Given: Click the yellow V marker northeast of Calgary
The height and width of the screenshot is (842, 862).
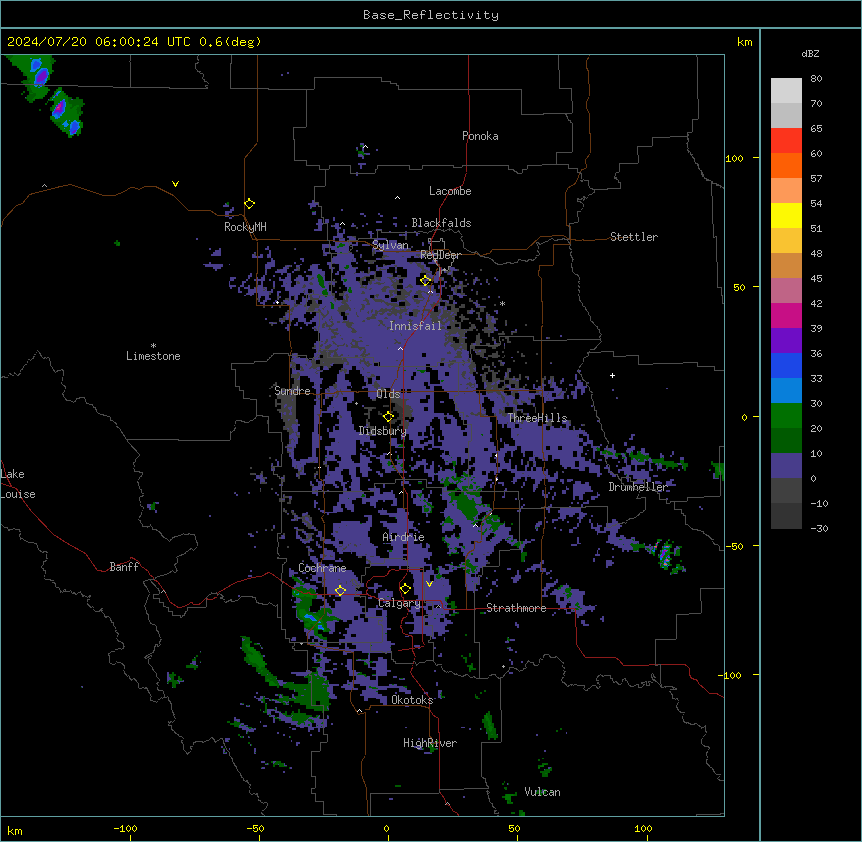Looking at the screenshot, I should point(429,584).
